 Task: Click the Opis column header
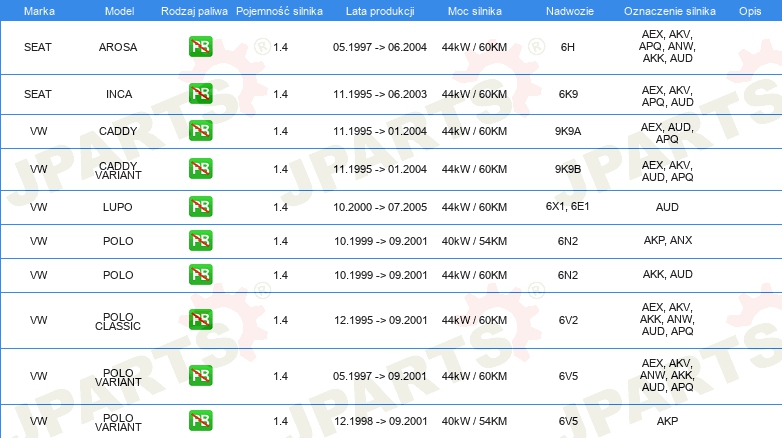[x=750, y=11]
